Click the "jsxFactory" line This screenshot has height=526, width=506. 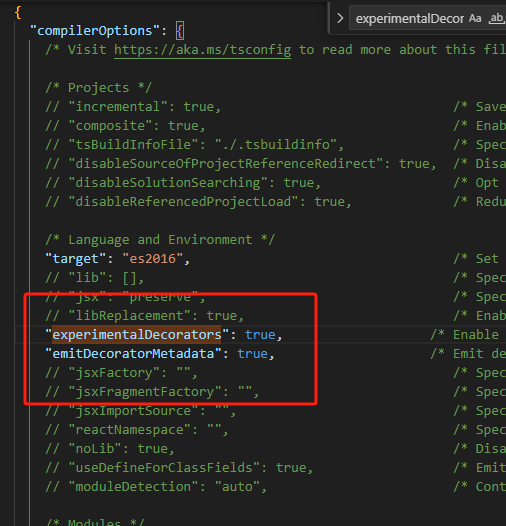pos(121,373)
